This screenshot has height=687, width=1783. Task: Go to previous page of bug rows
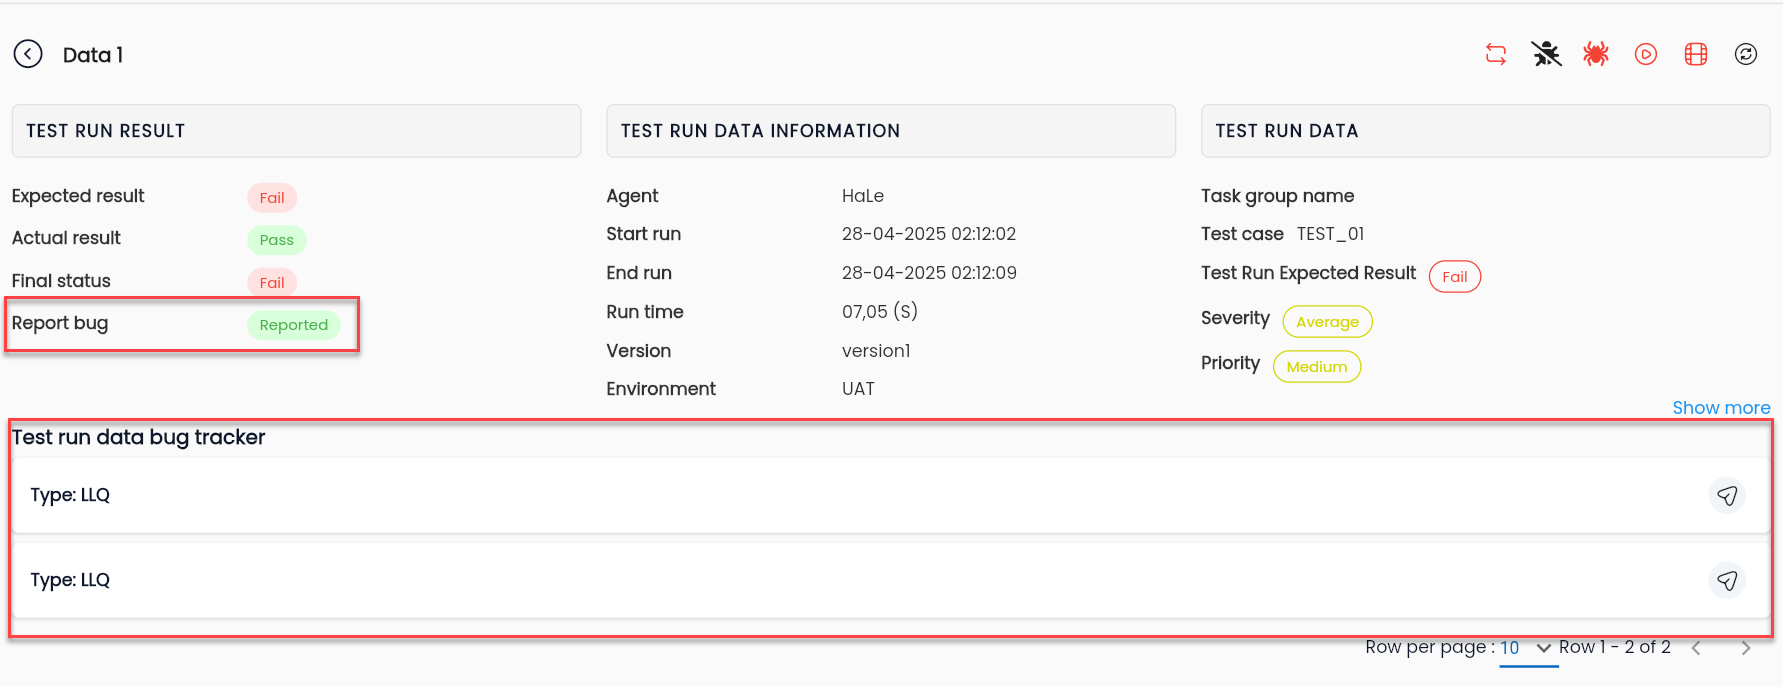click(x=1696, y=648)
